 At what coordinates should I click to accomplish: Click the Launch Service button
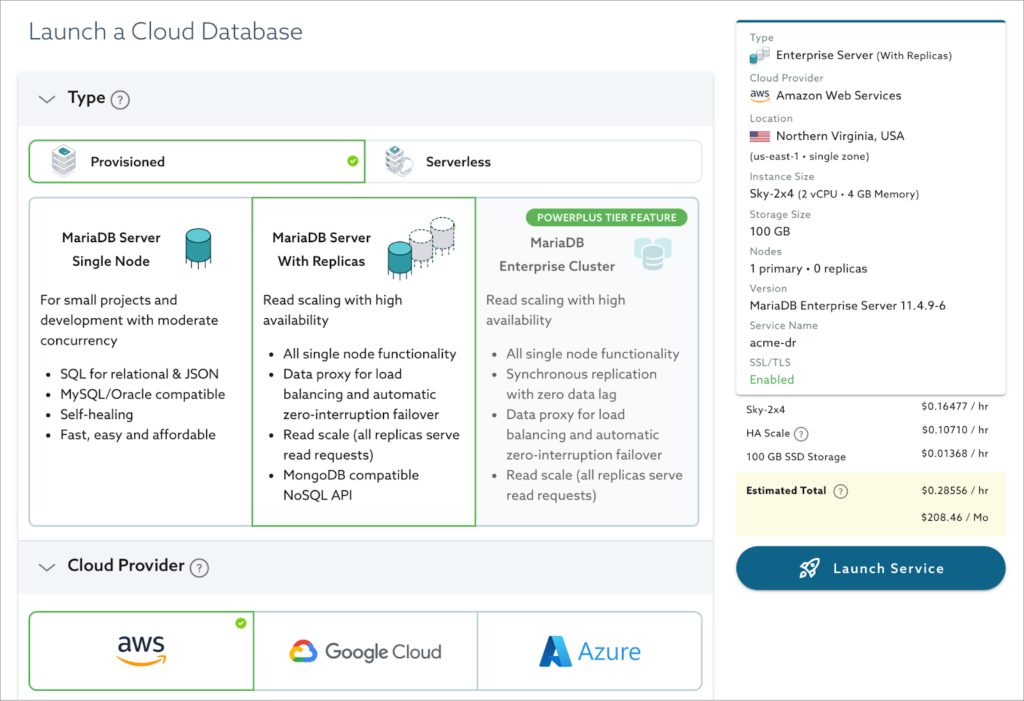(x=870, y=568)
